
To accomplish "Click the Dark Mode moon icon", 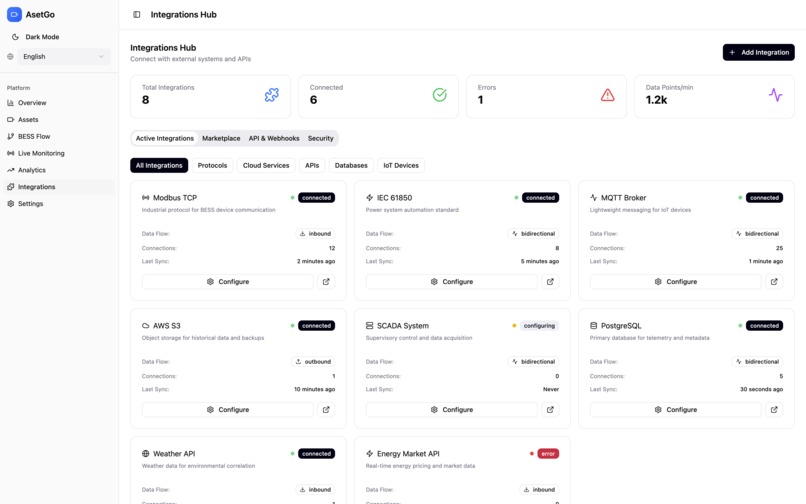I will tap(15, 37).
